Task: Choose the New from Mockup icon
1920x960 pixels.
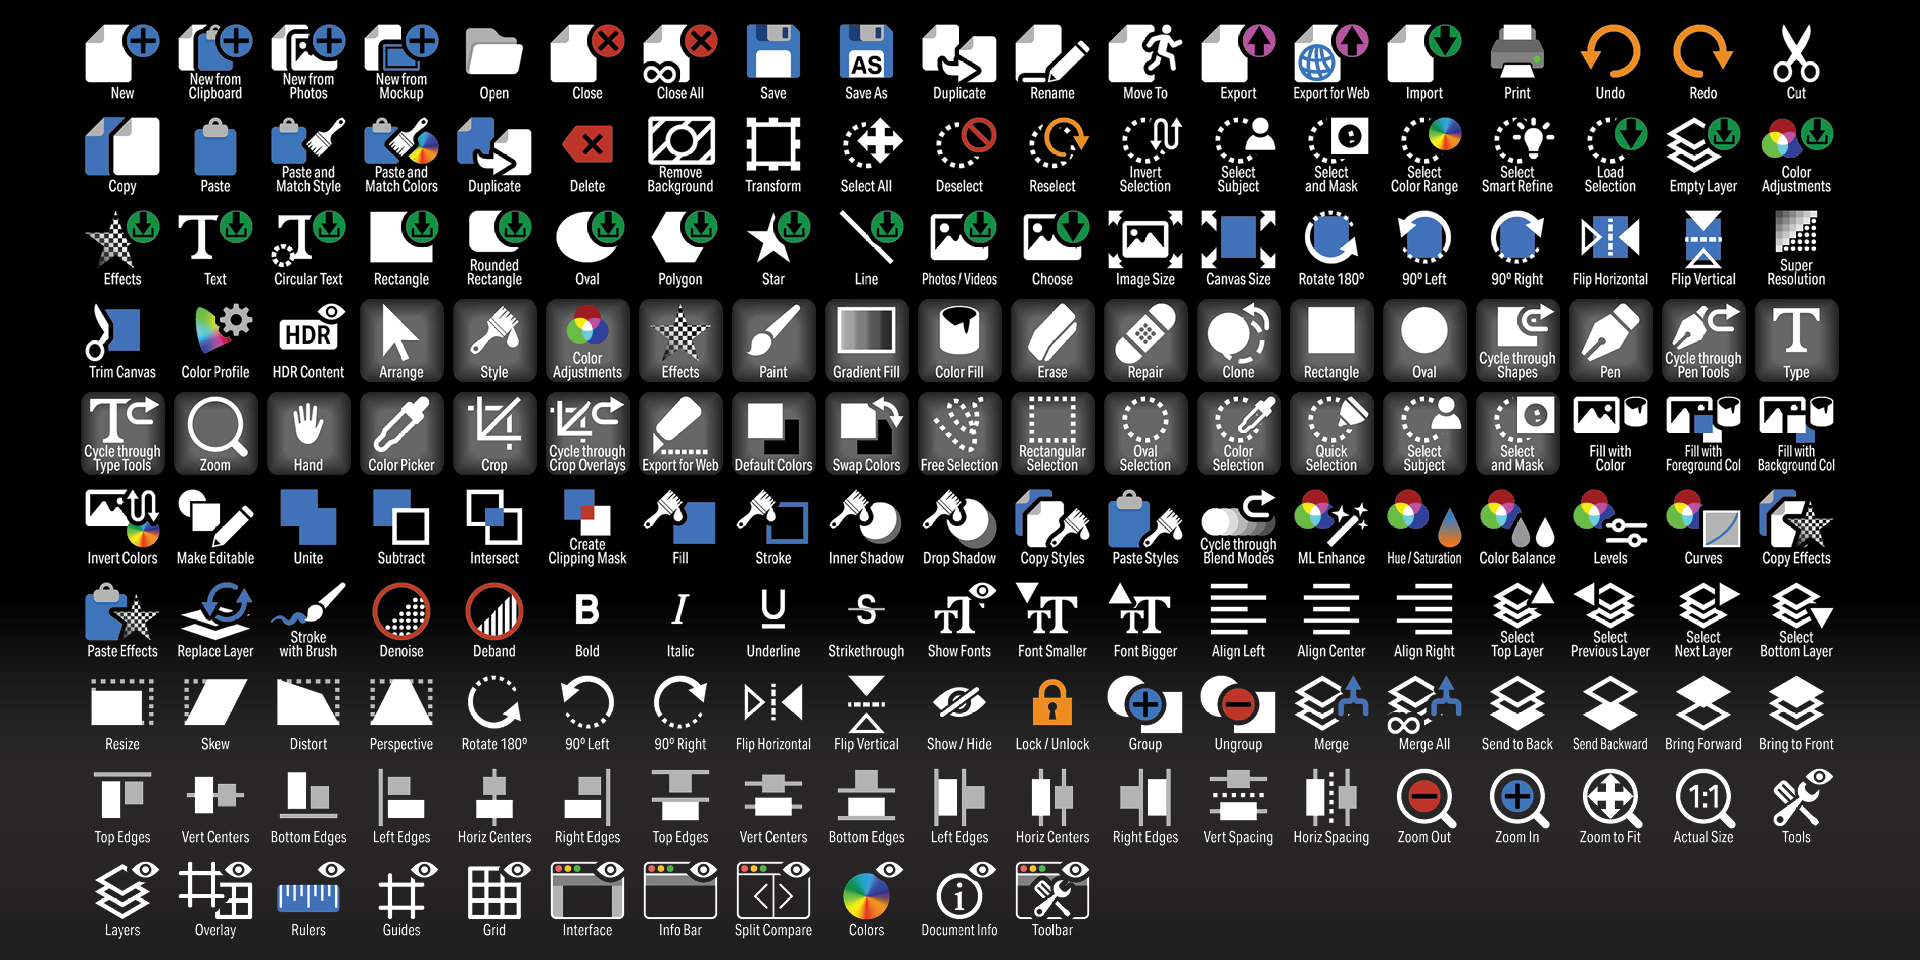Action: [x=401, y=50]
